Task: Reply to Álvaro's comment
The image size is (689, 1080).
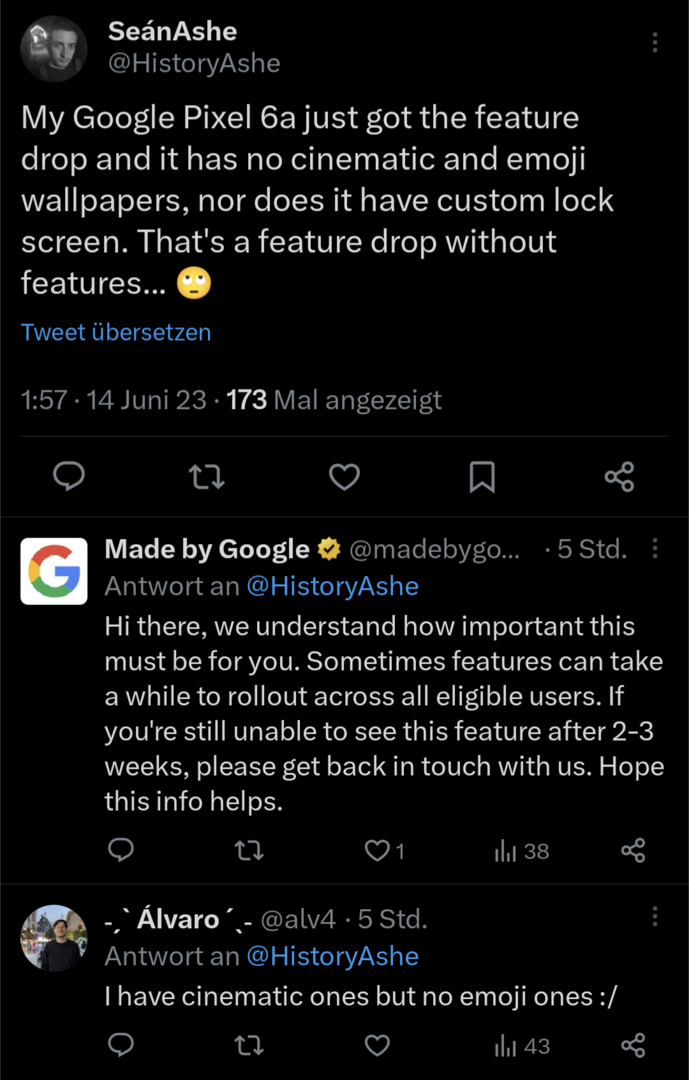Action: [x=121, y=1046]
